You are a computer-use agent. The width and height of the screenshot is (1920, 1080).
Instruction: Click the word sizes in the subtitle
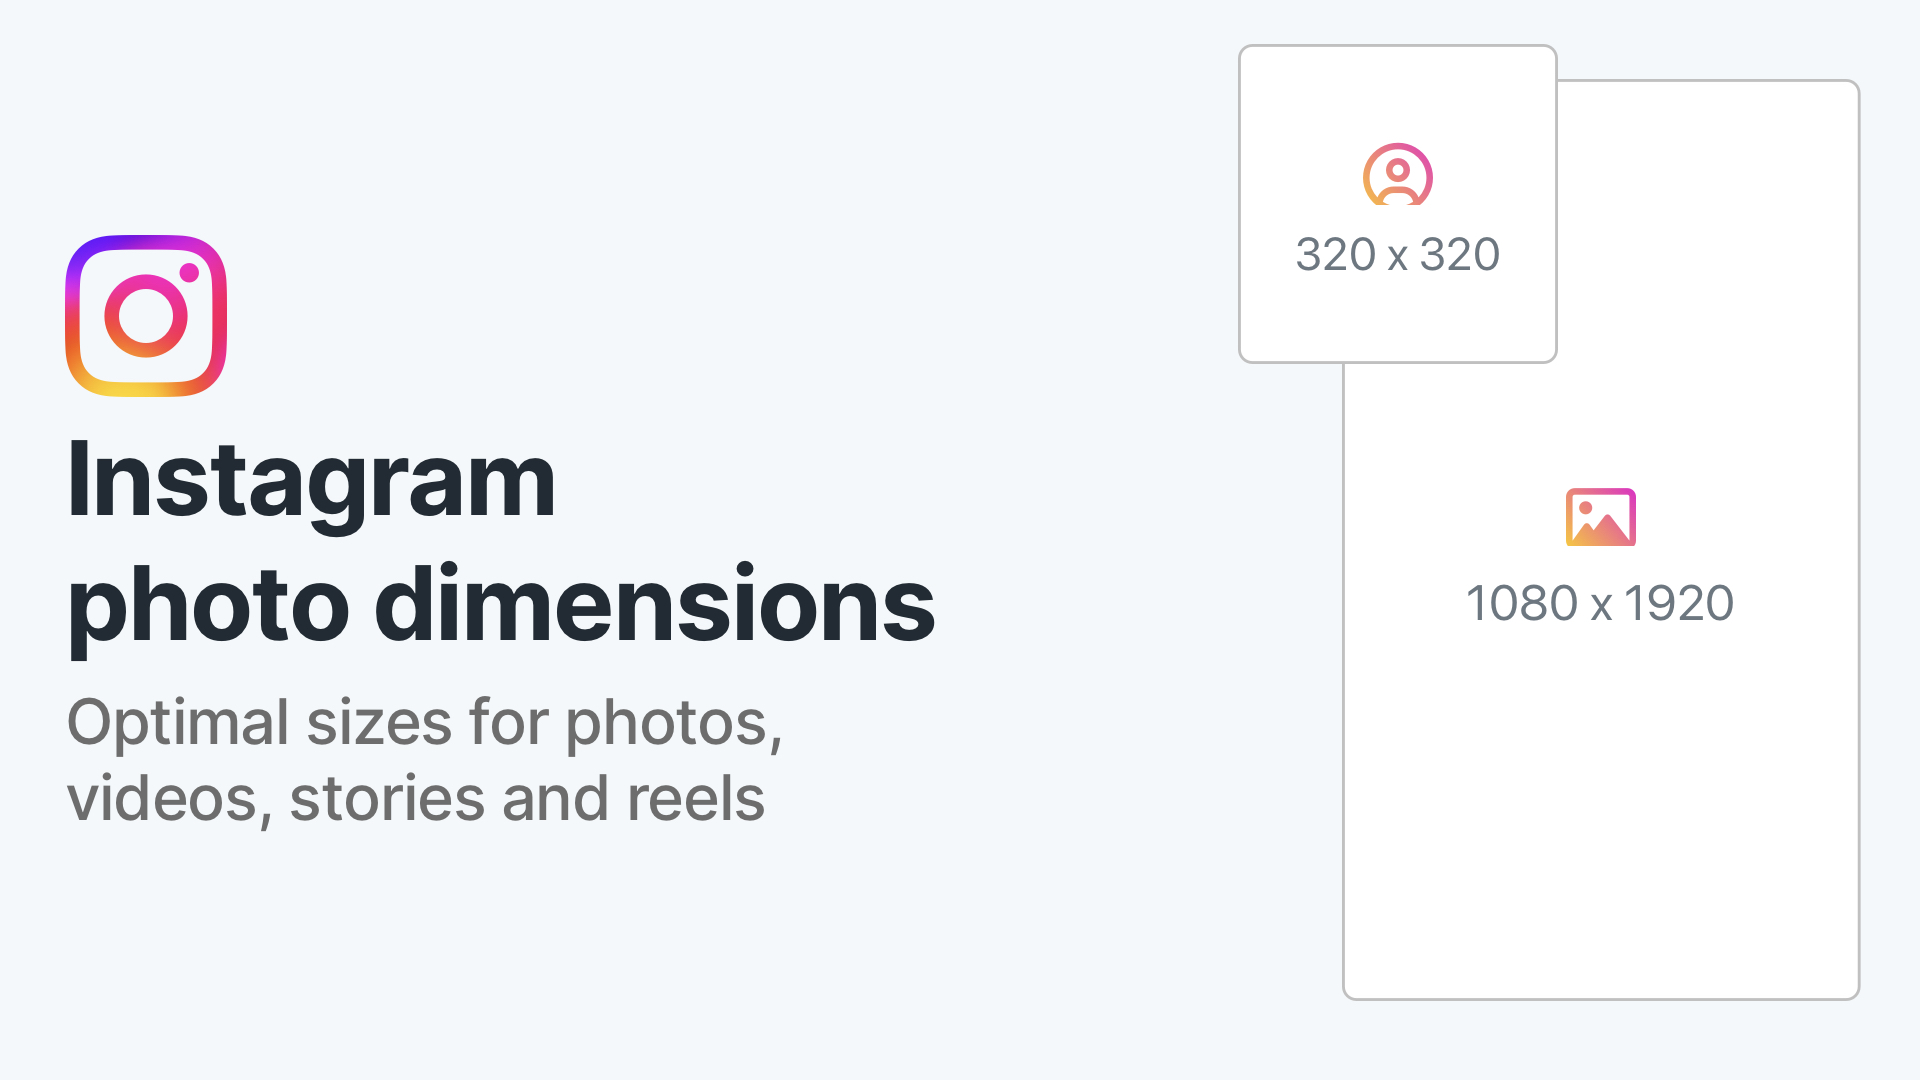[379, 722]
